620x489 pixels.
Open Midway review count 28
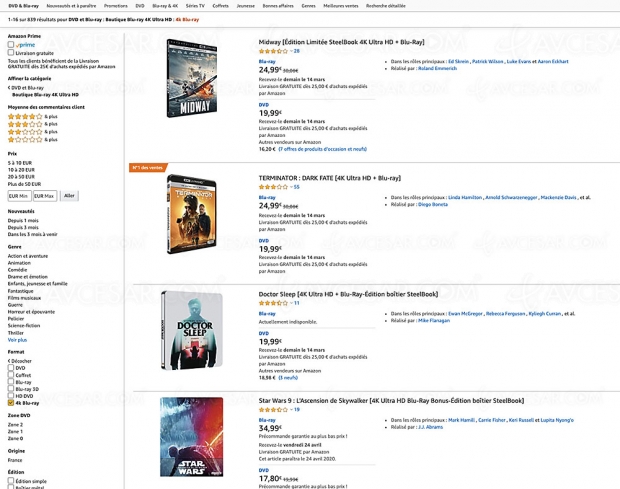[x=297, y=51]
